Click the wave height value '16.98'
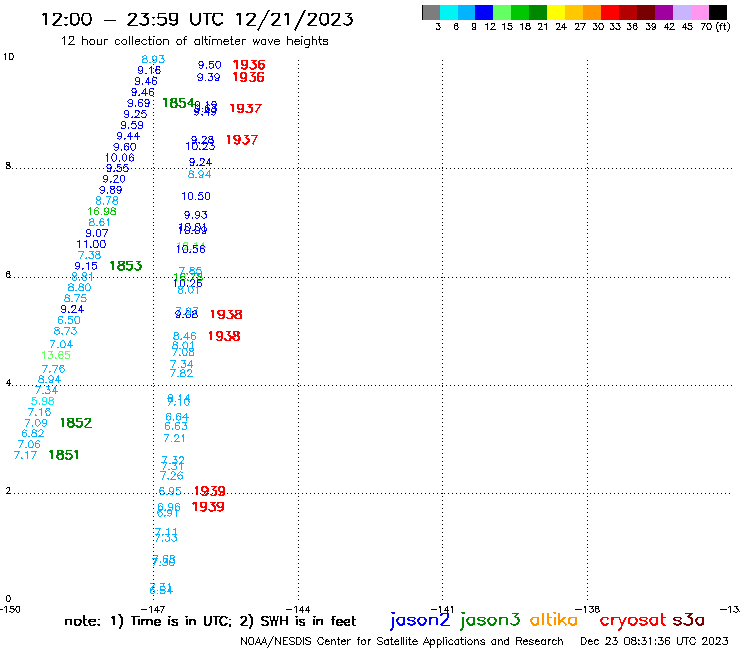This screenshot has height=650, width=740. pos(102,211)
